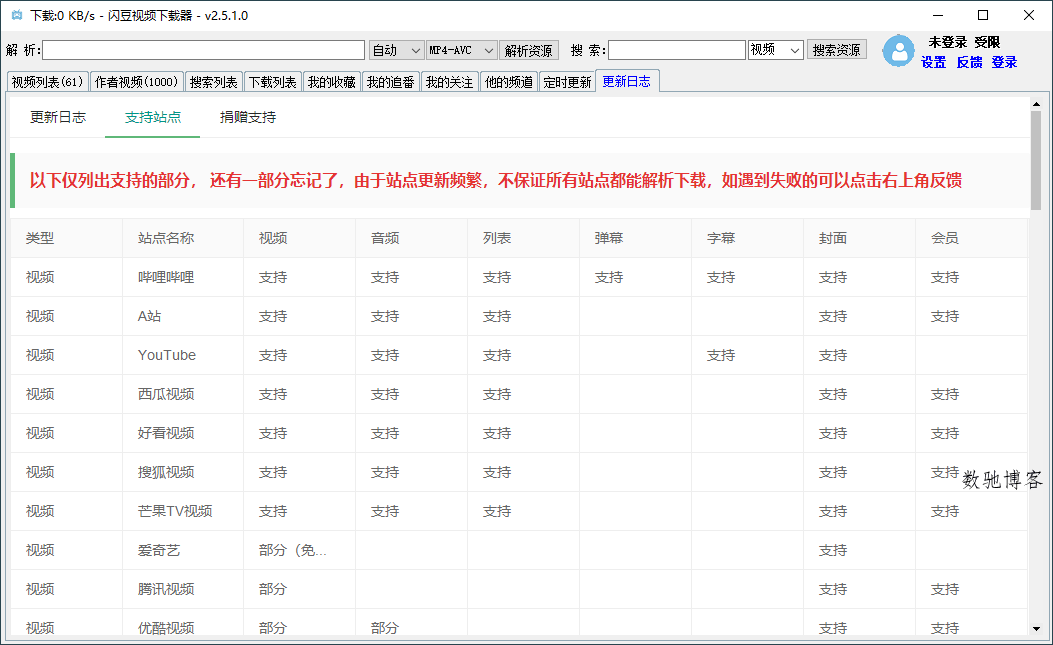Click the vertical scrollbar thumb
This screenshot has width=1053, height=645.
pos(1036,161)
